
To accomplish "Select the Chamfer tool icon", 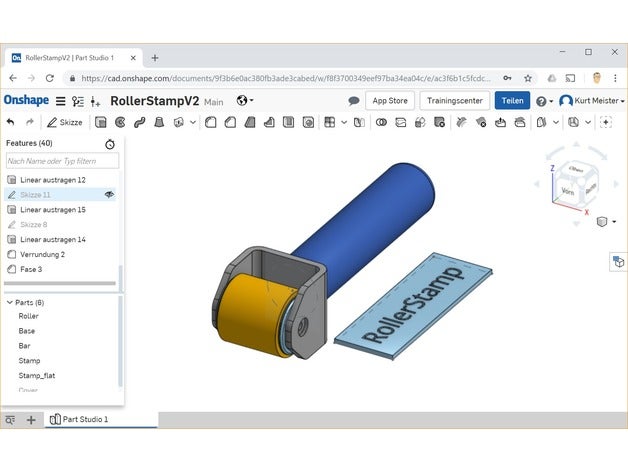I will click(x=230, y=122).
